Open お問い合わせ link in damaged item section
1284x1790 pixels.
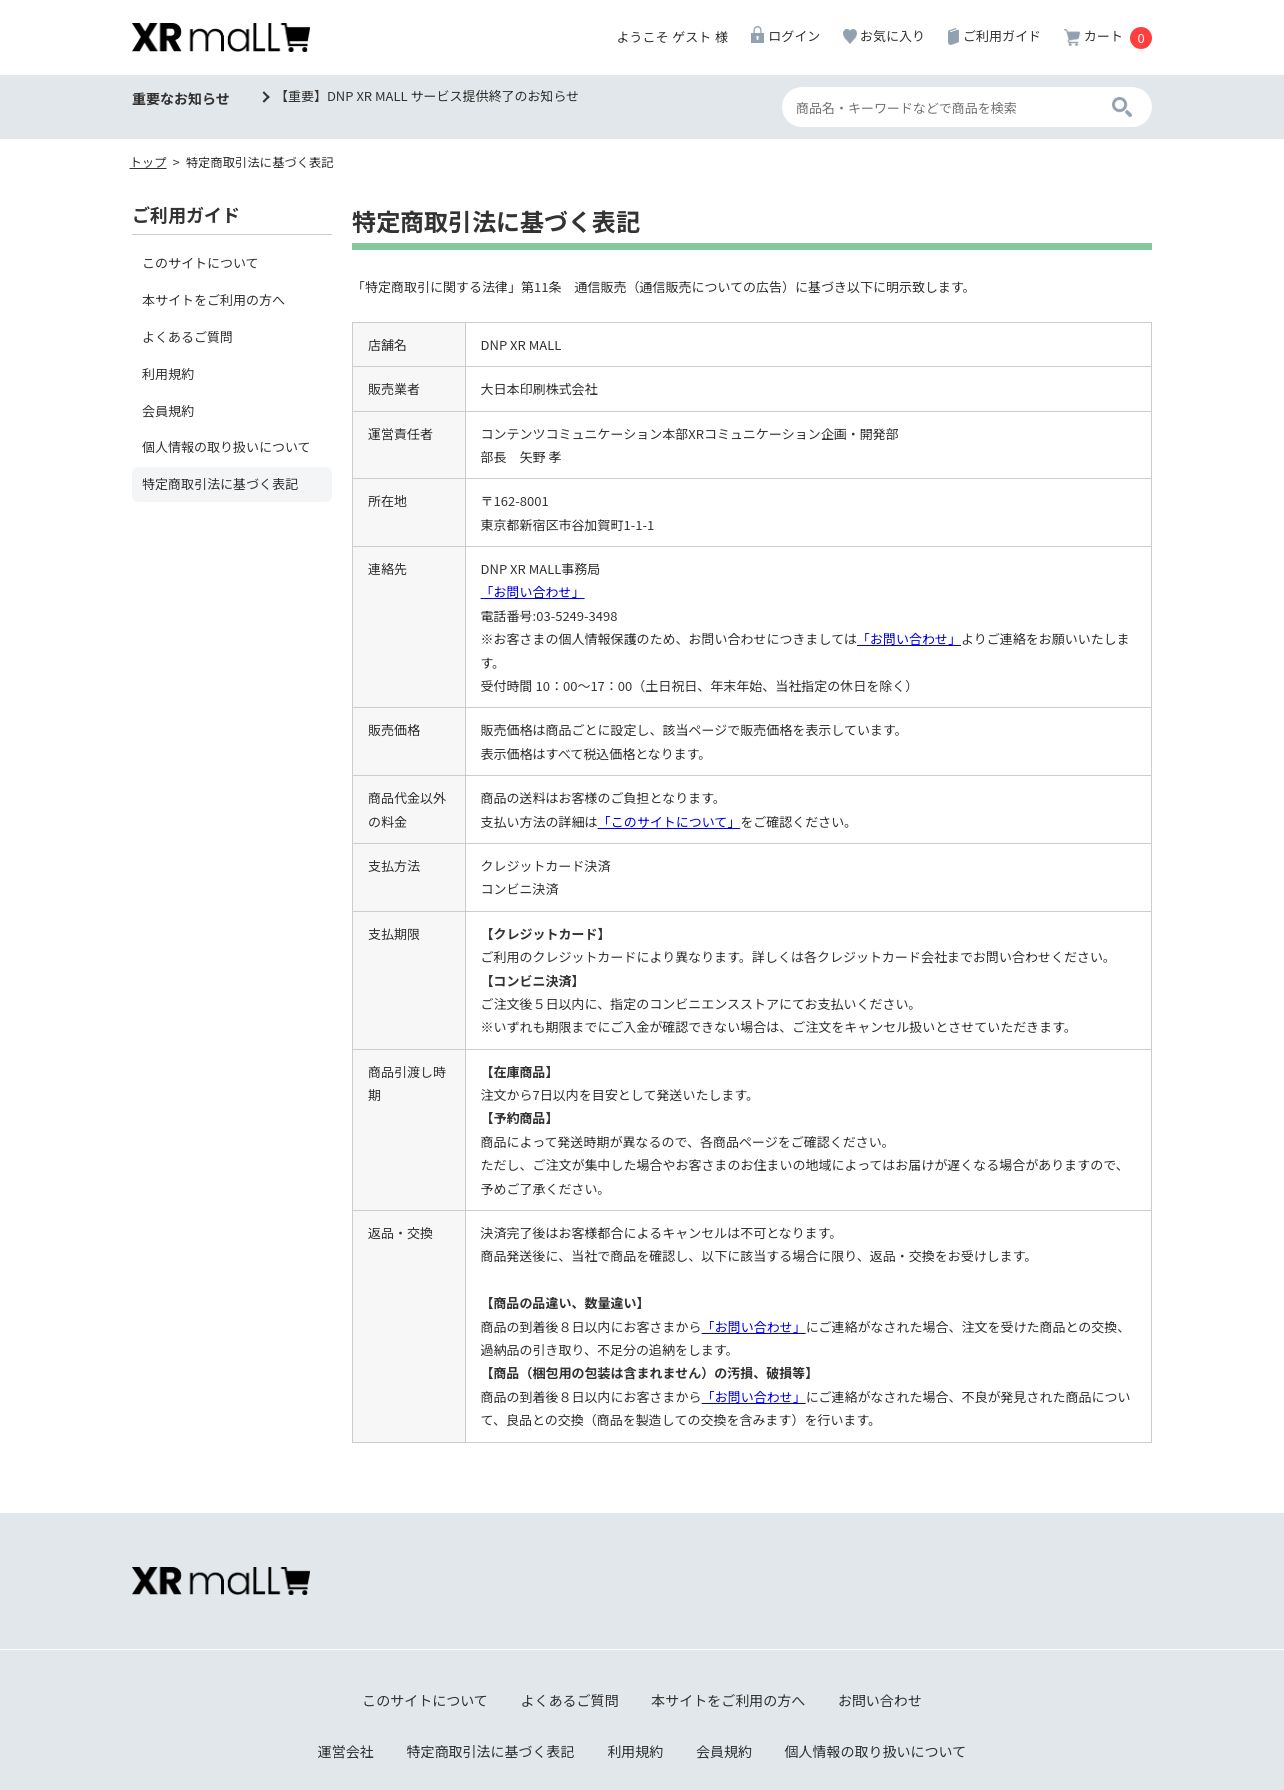click(754, 1397)
